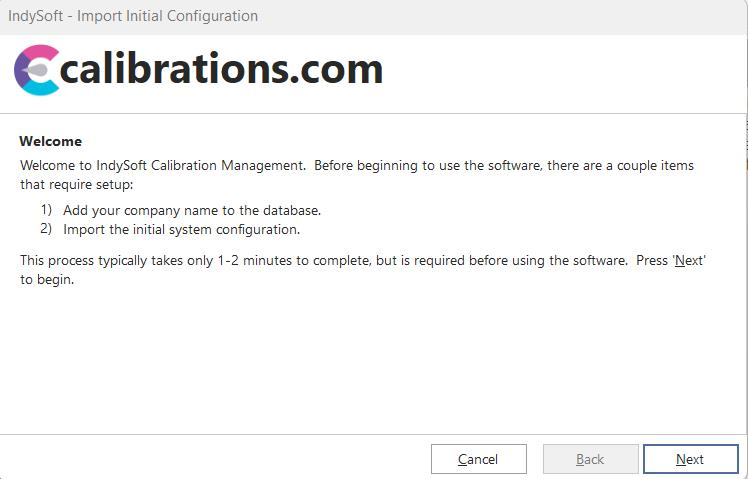
Task: Click the calibrations.com wordmark text
Action: 222,69
